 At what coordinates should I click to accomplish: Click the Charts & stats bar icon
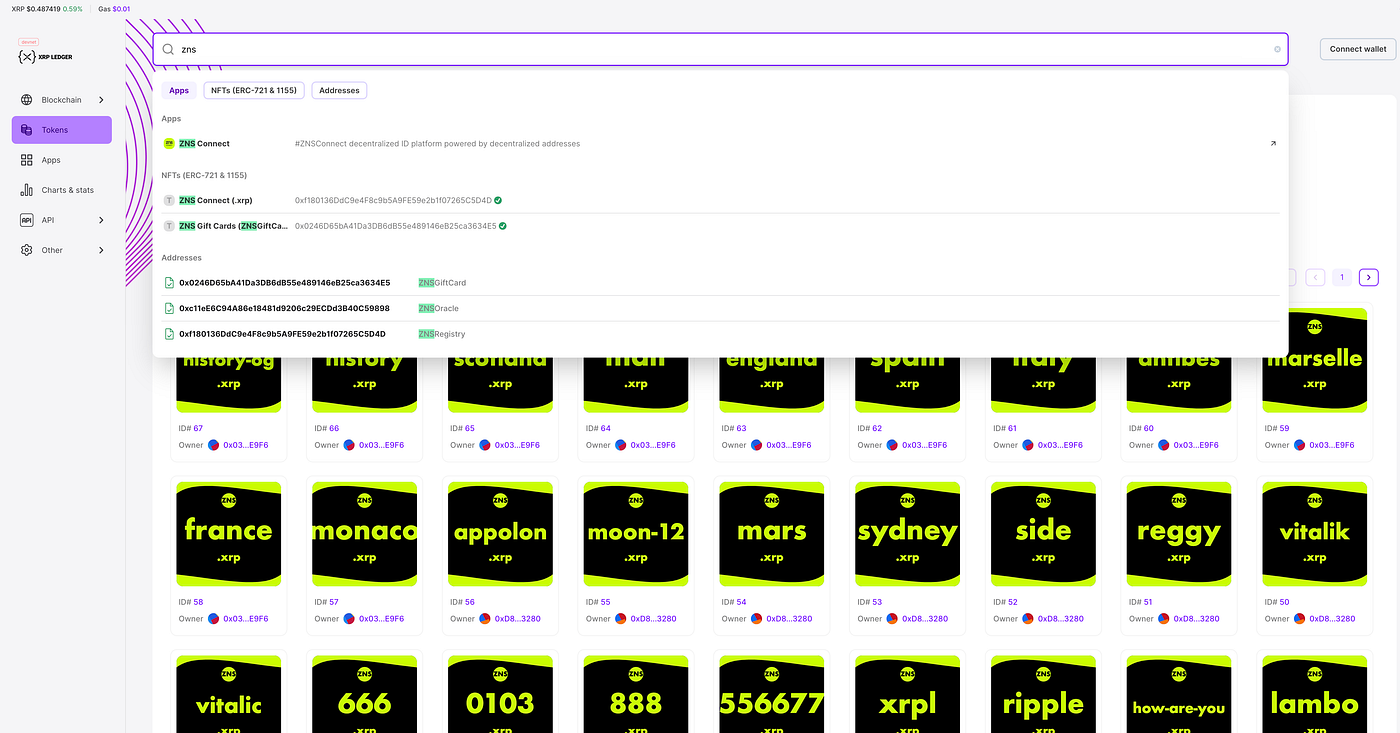click(x=27, y=190)
